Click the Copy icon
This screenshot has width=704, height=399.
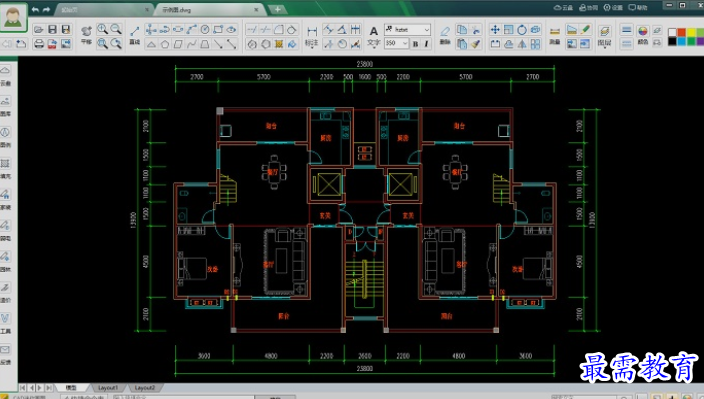tap(462, 30)
